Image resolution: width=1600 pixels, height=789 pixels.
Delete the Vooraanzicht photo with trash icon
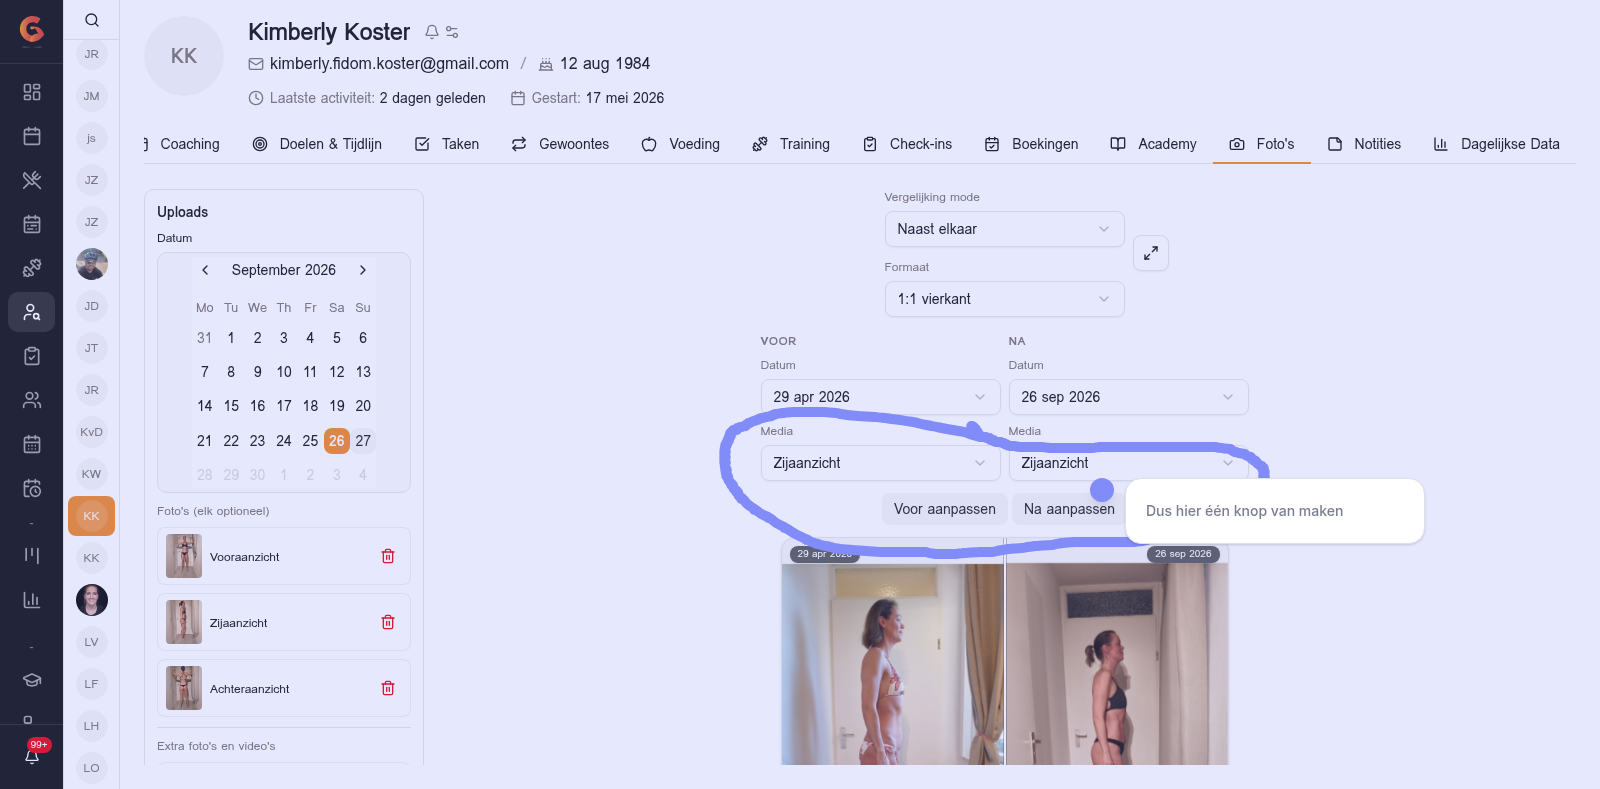coord(388,556)
